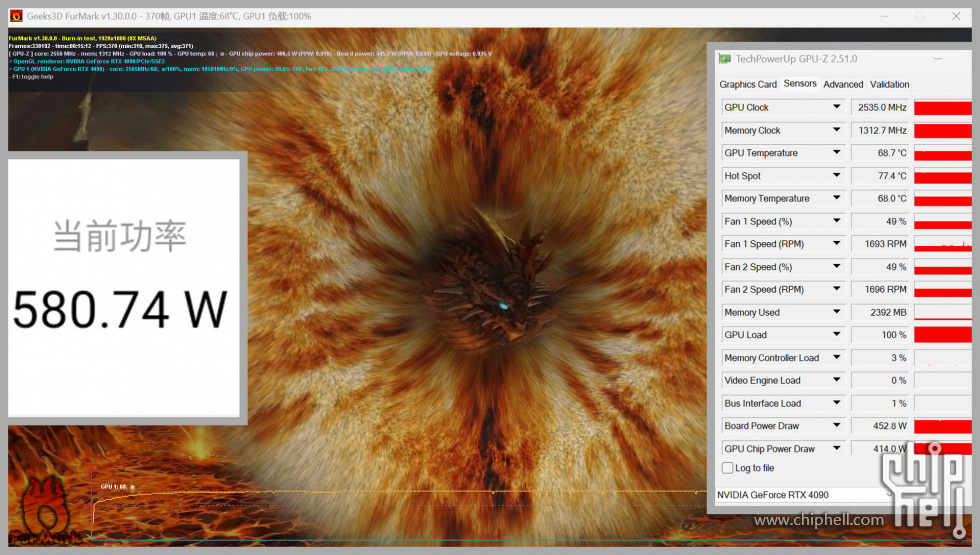Open the Fan 2 Speed (RPM) dropdown
Viewport: 980px width, 555px height.
coord(836,289)
